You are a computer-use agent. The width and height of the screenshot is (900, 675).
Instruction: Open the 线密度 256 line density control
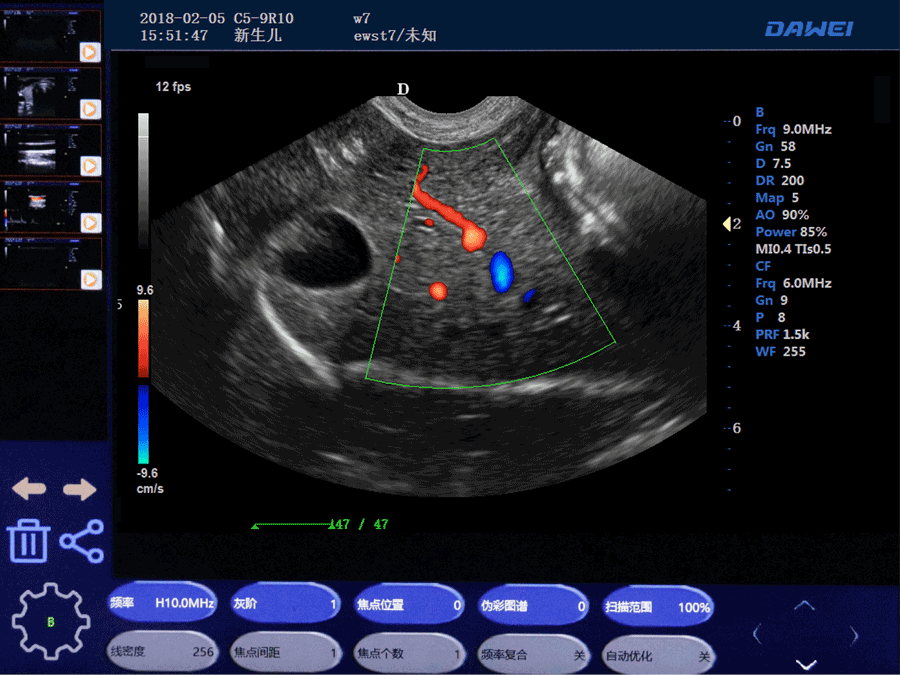click(161, 652)
